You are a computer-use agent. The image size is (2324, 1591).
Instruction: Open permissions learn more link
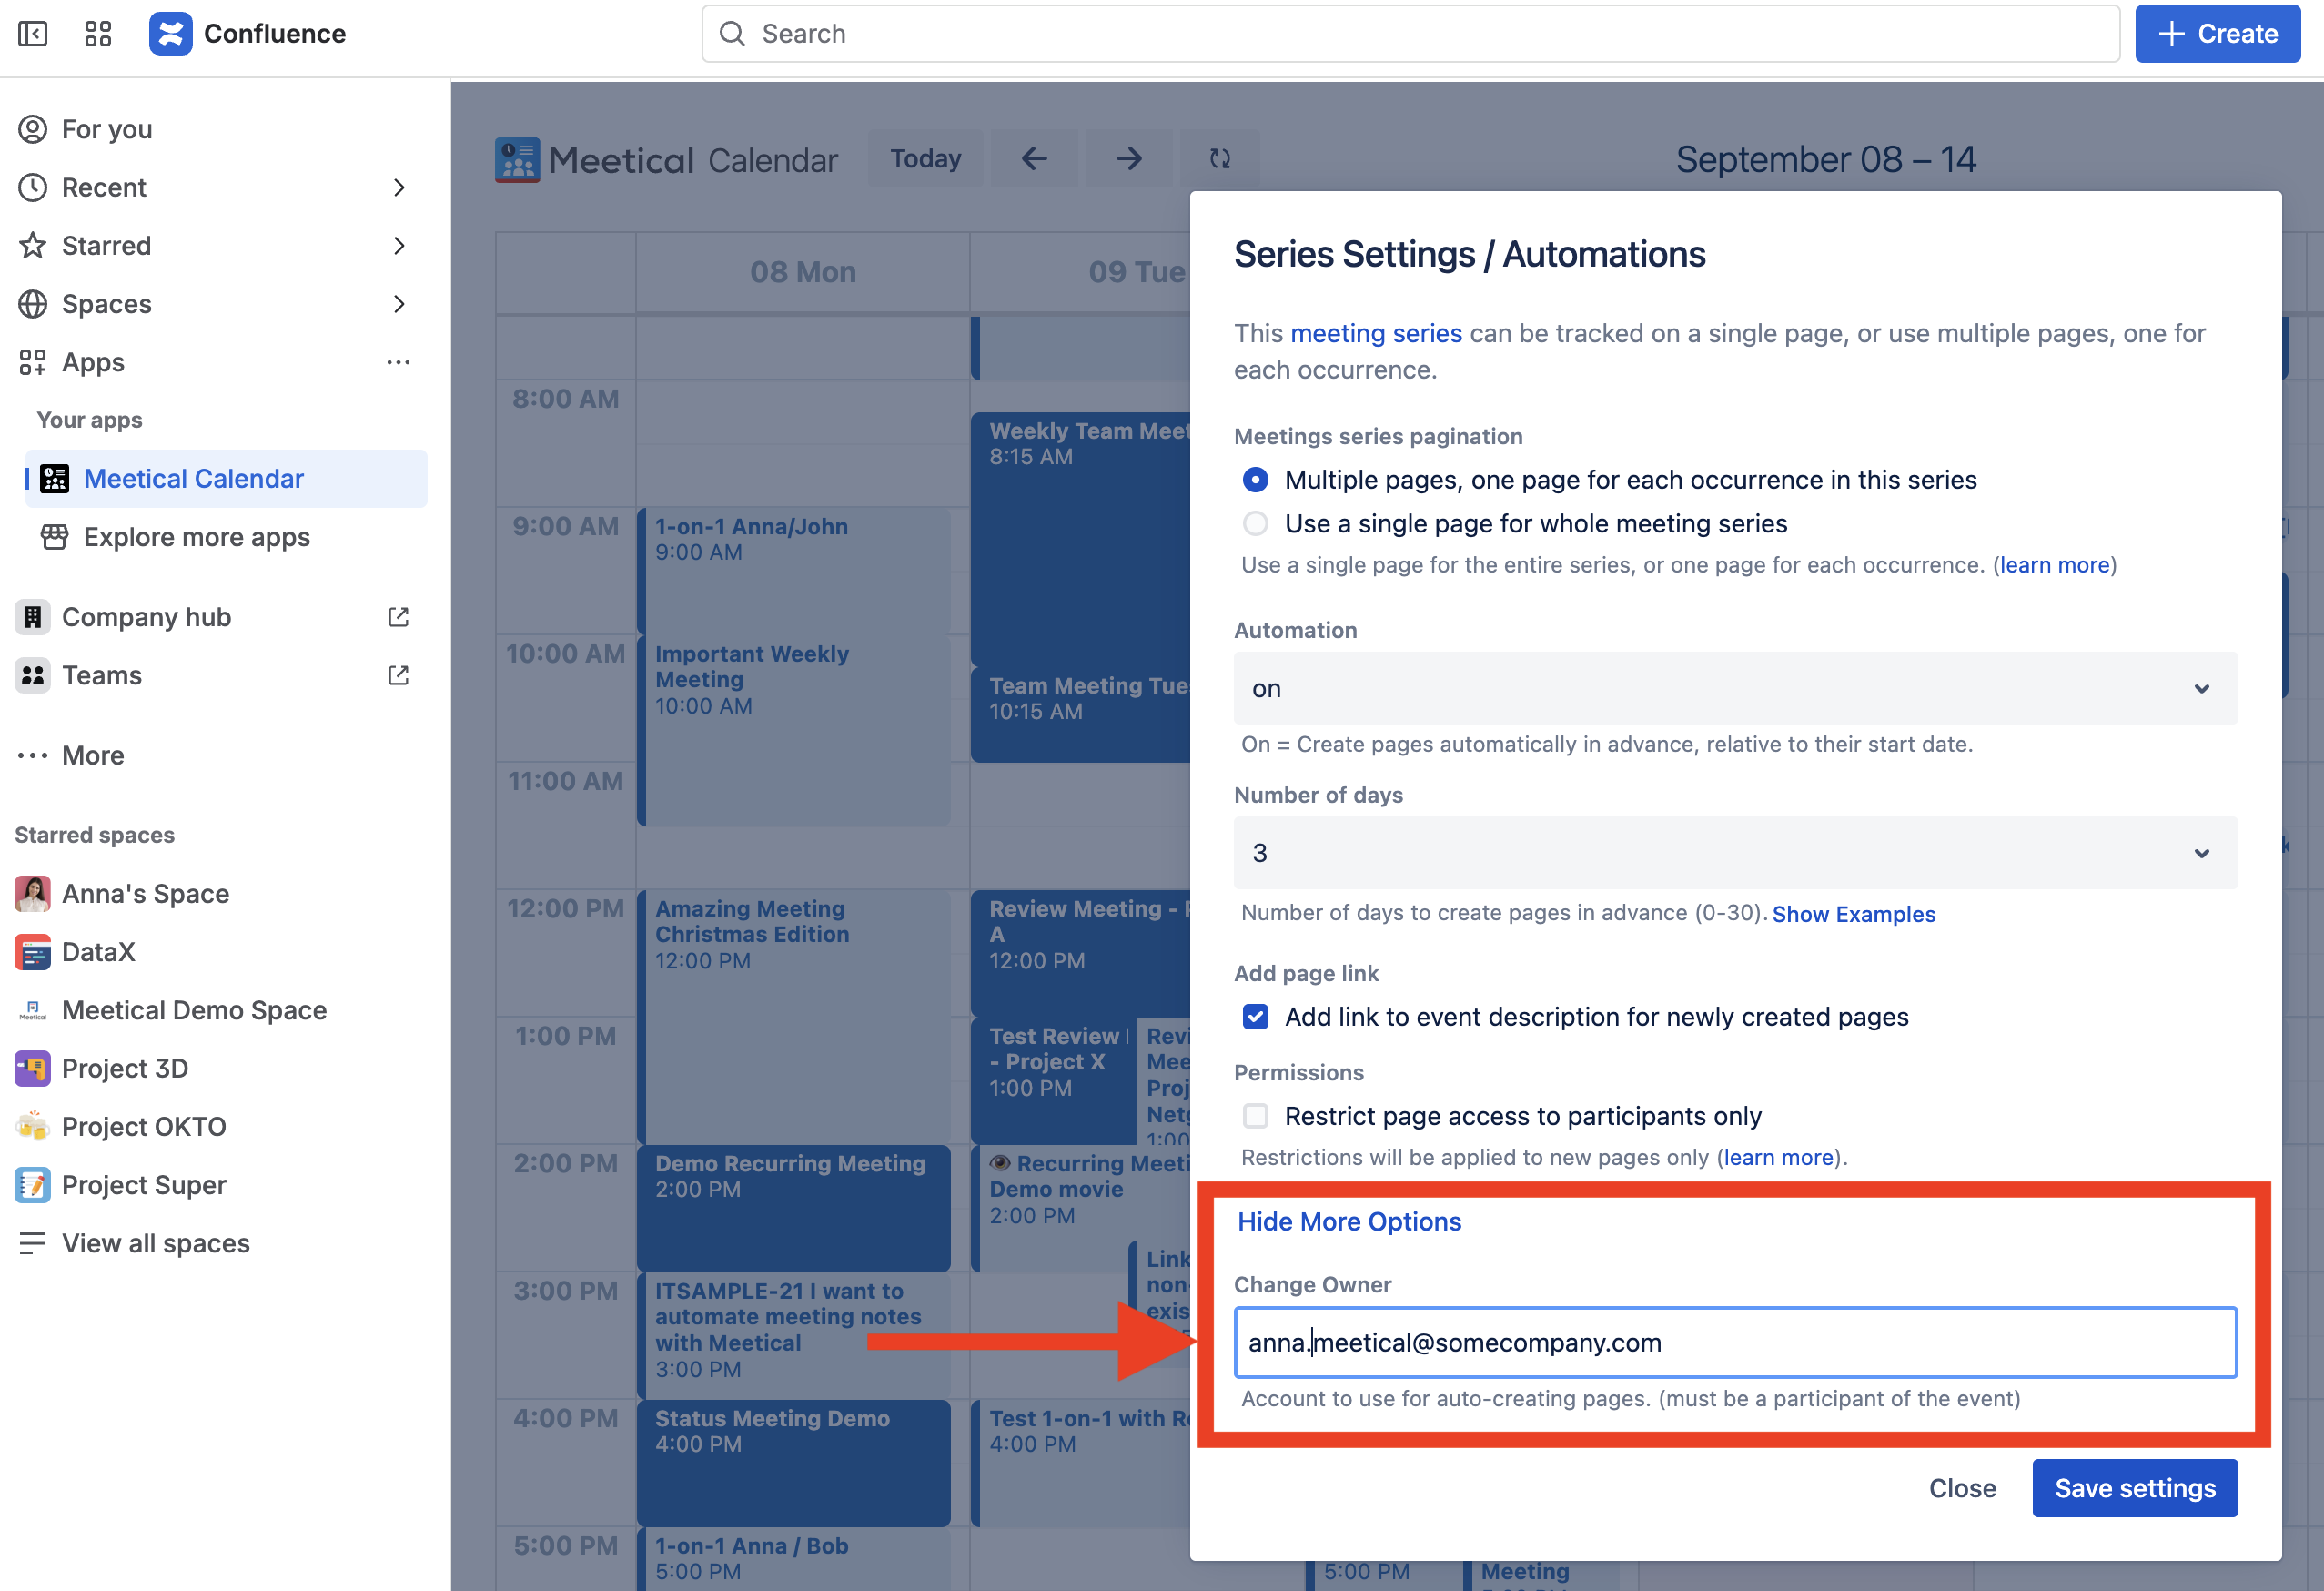(1779, 1157)
